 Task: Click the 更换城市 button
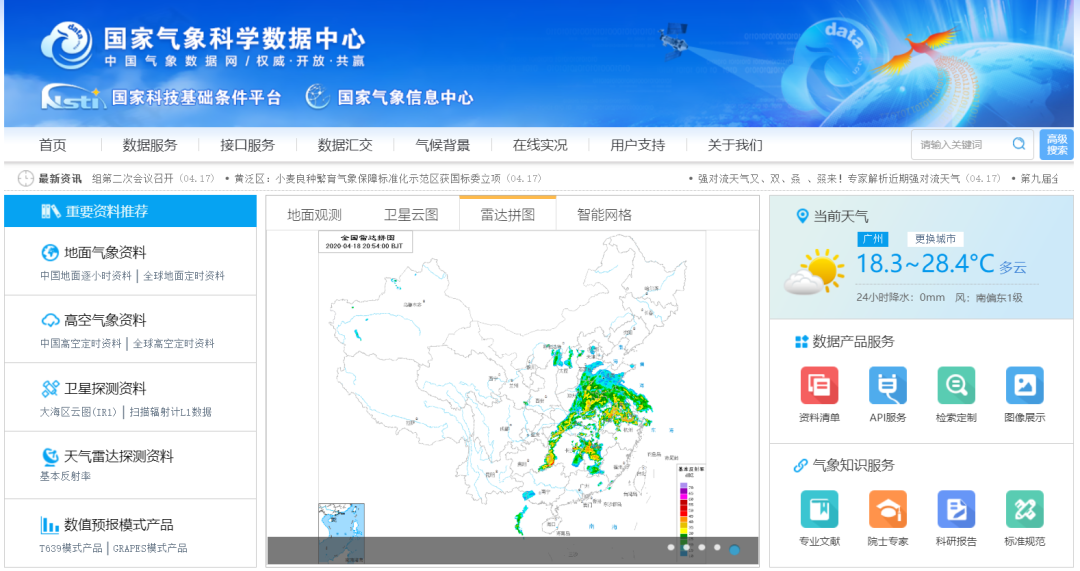(935, 239)
